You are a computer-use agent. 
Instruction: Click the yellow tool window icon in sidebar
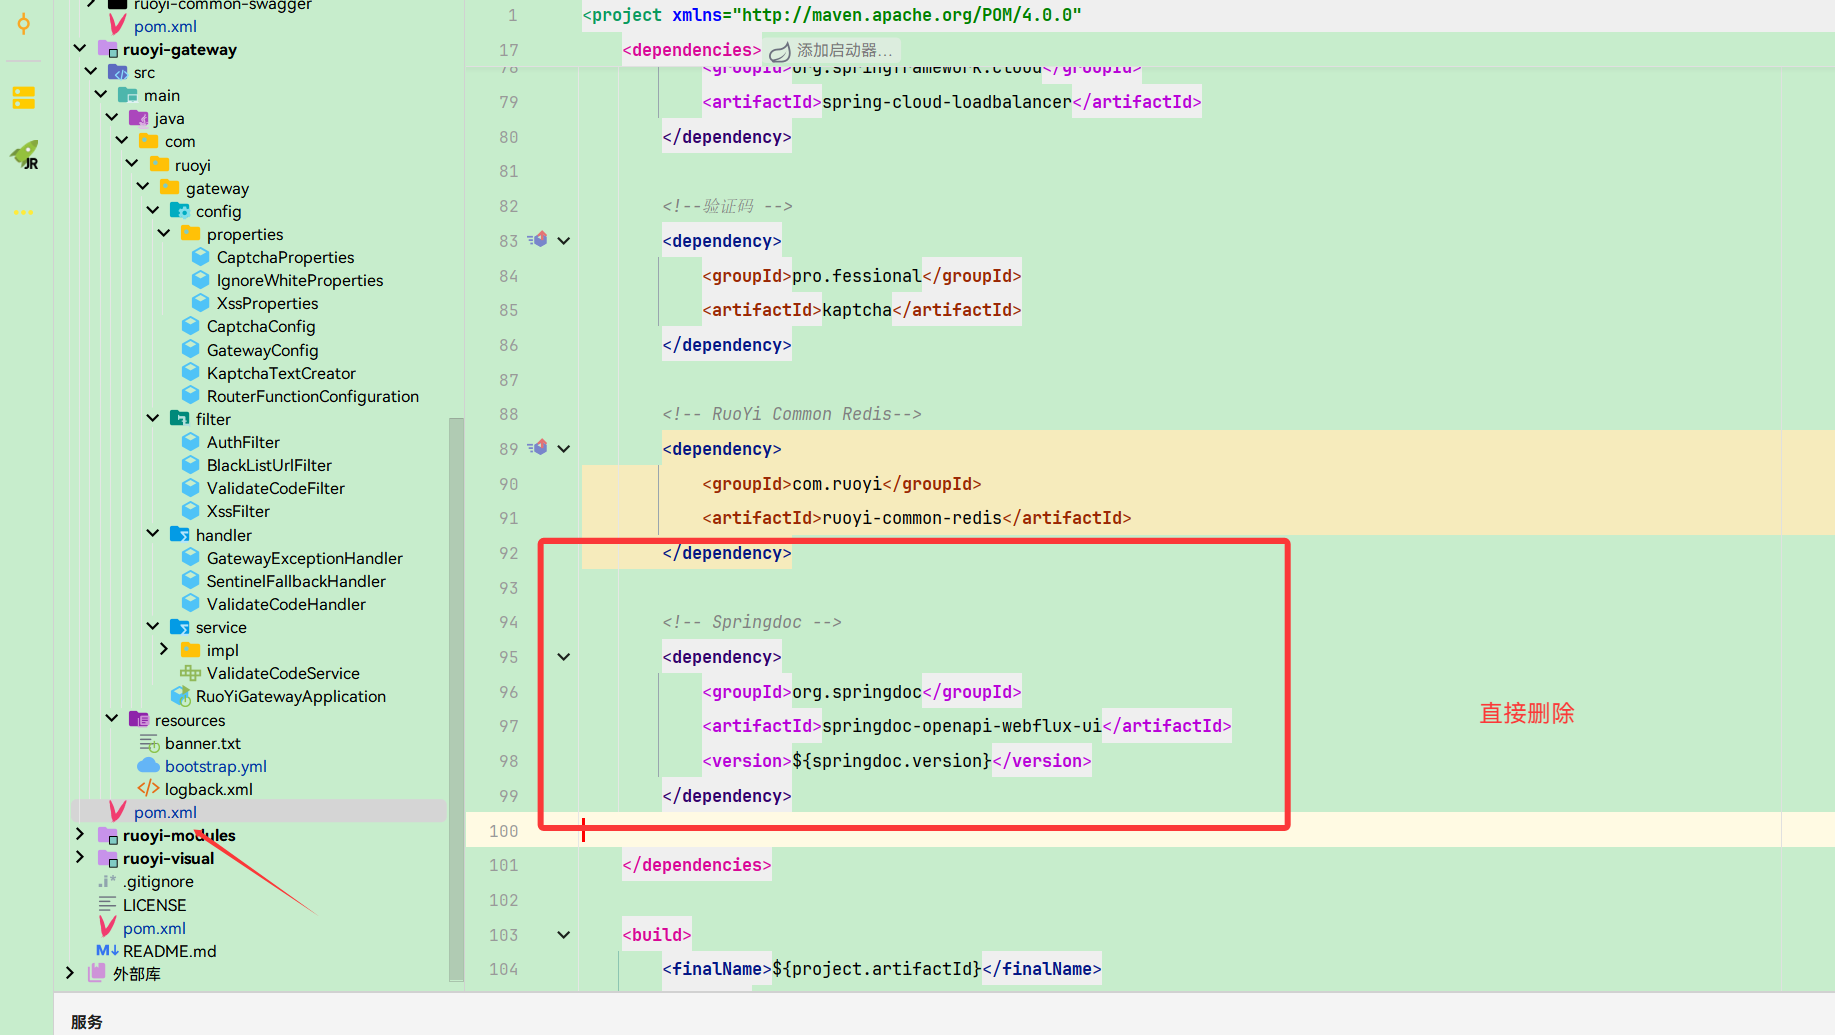[x=23, y=98]
